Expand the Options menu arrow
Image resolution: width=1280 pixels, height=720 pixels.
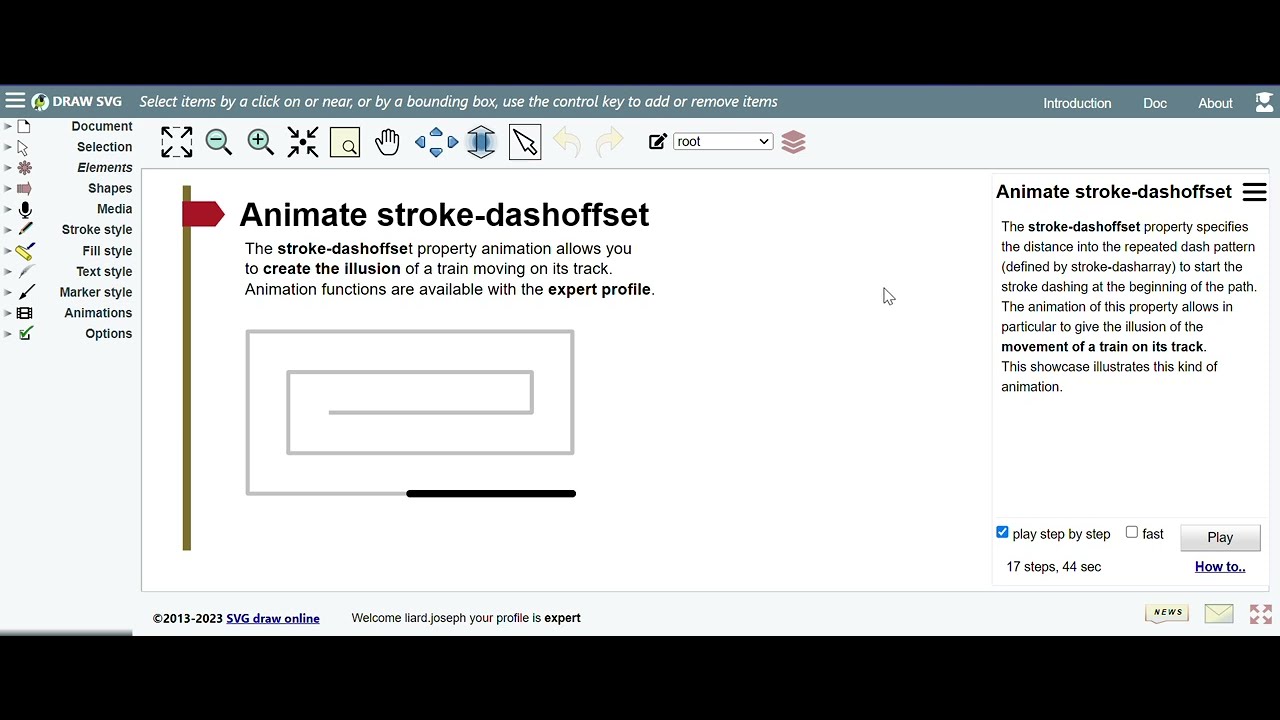(8, 334)
